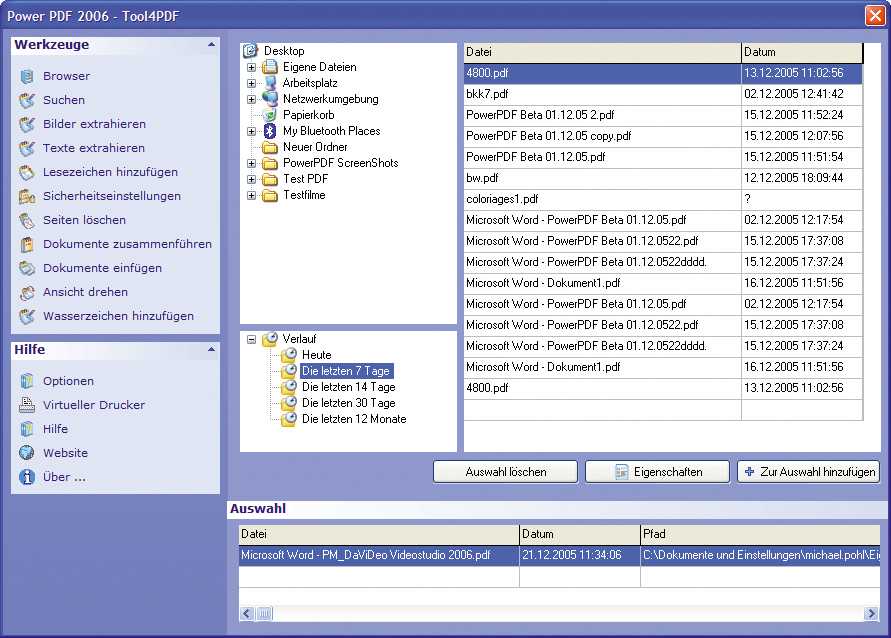
Task: Click the Über info icon
Action: [27, 477]
